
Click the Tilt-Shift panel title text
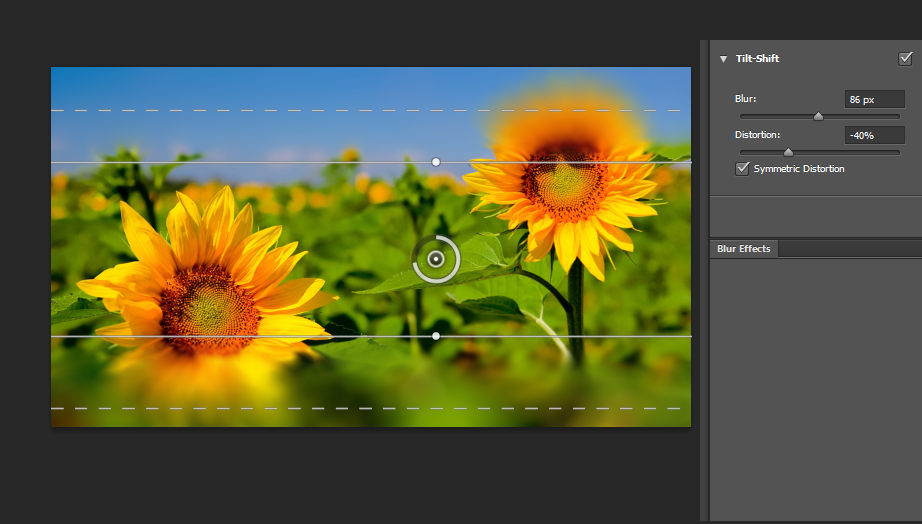pos(757,59)
